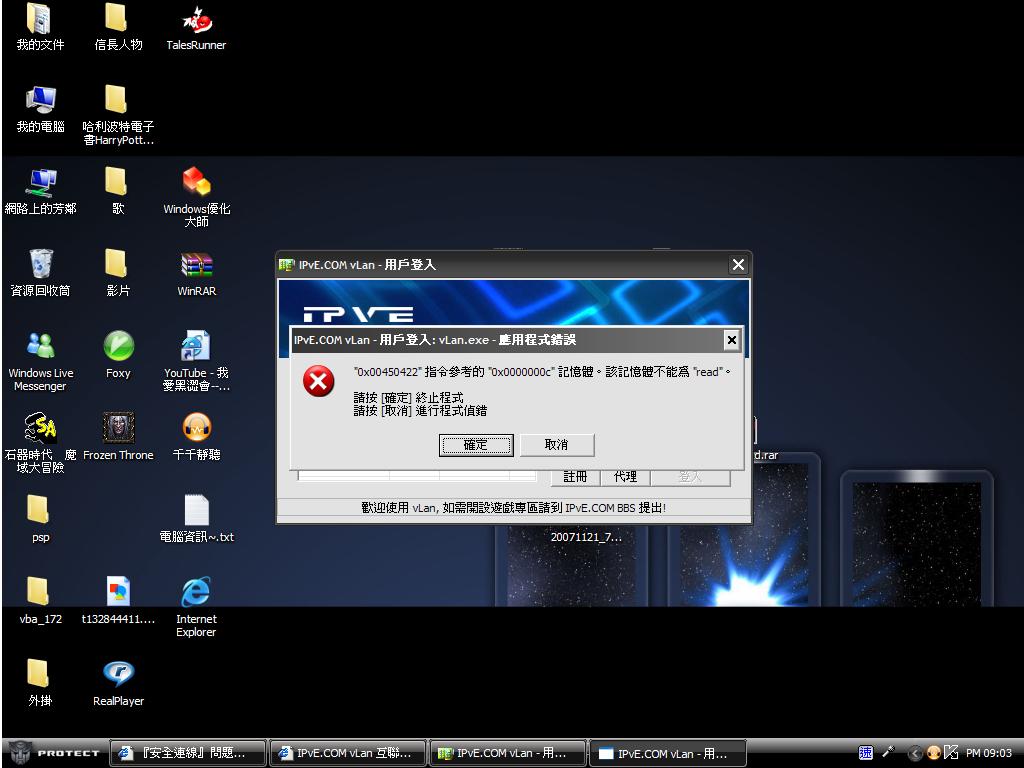
Task: Close the vLan.exe error dialog
Action: point(731,340)
